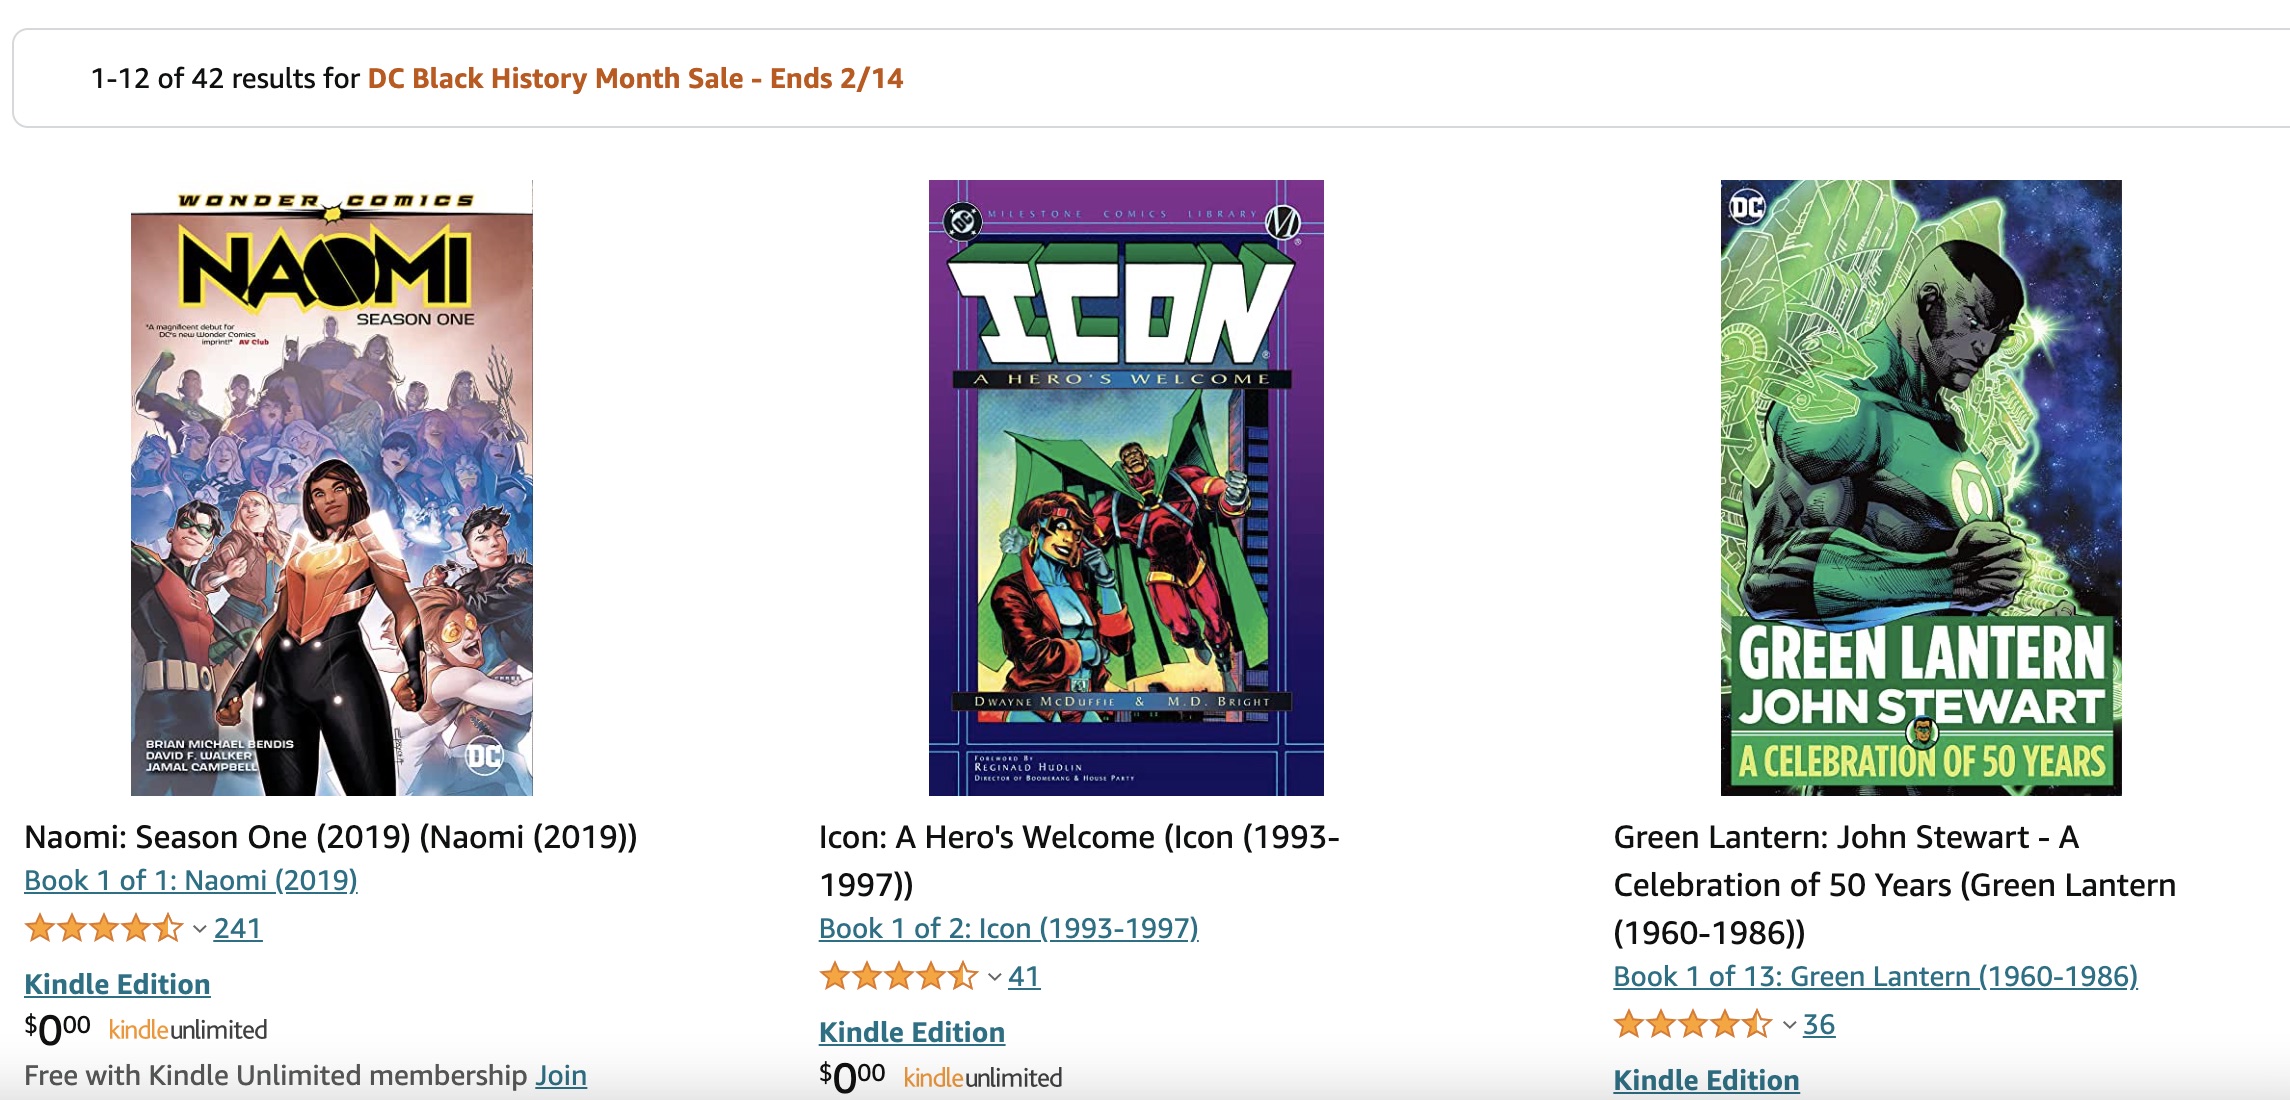Open the 36 reviews link
Image resolution: width=2290 pixels, height=1100 pixels.
(x=1819, y=1025)
